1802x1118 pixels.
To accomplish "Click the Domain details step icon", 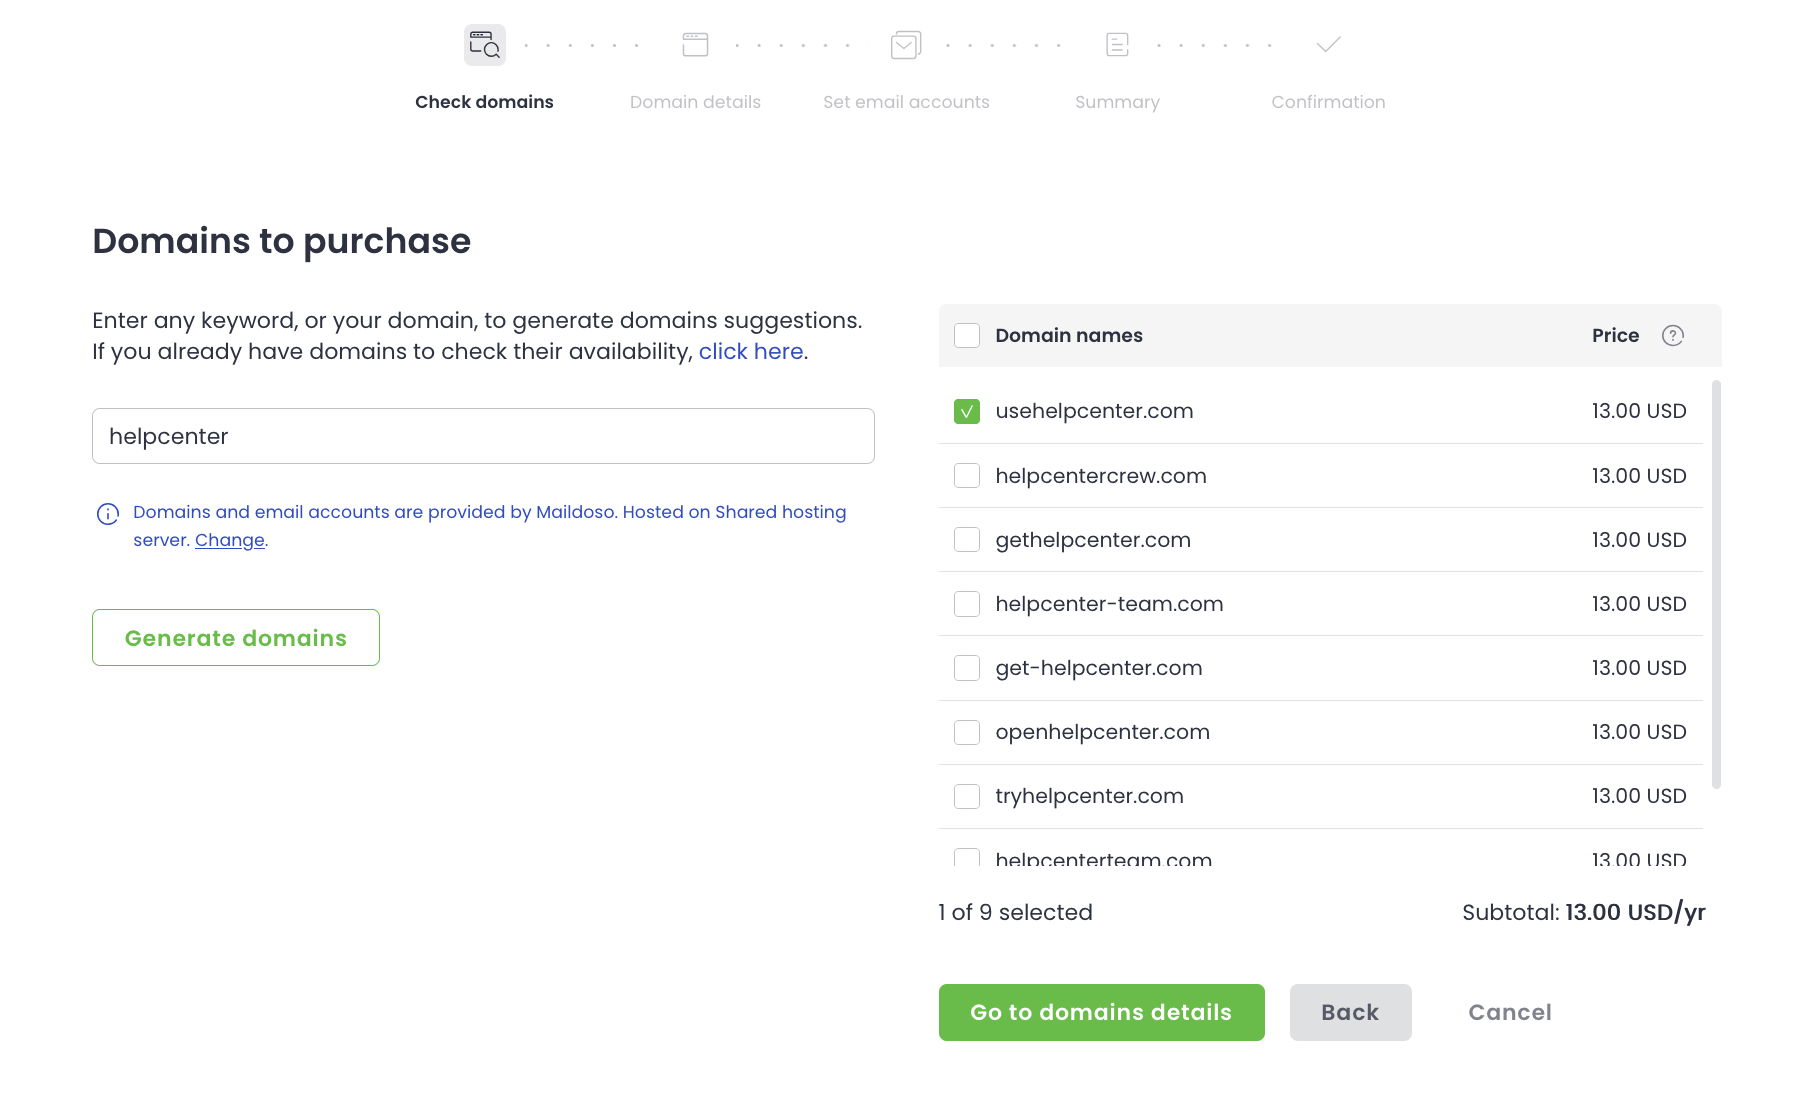I will click(x=695, y=45).
